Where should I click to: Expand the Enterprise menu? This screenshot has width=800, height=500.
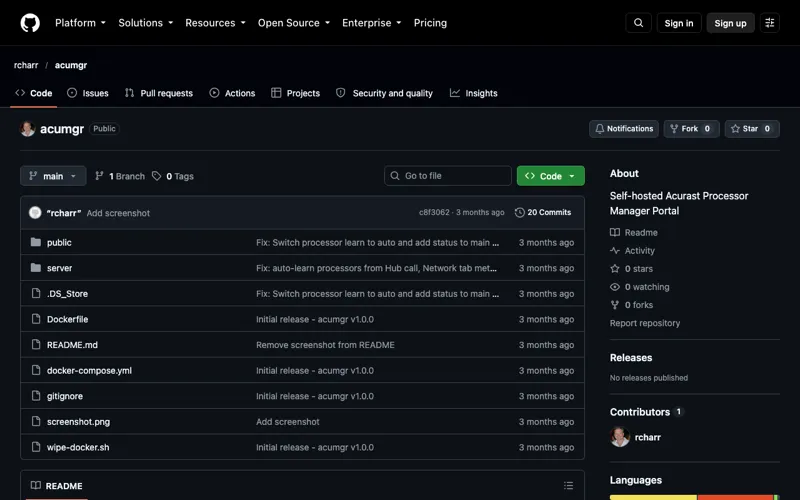[371, 23]
